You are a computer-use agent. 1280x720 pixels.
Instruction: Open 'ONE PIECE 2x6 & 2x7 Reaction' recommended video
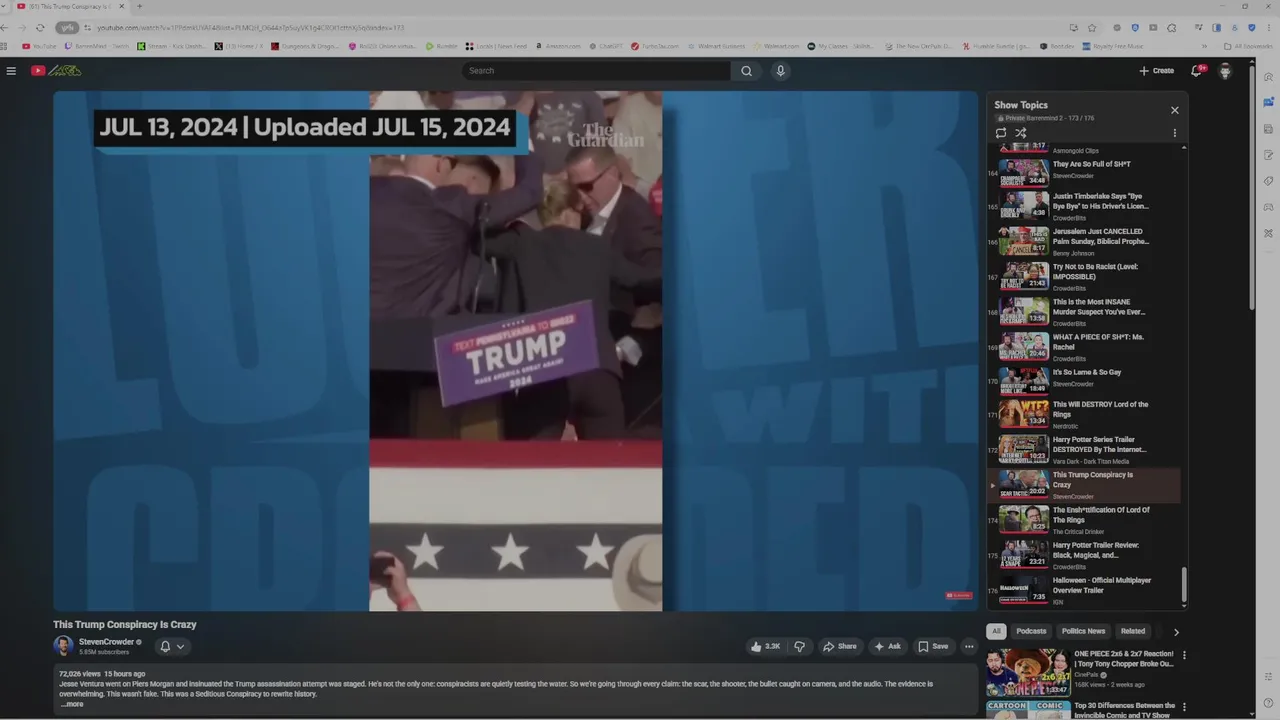pos(1082,672)
